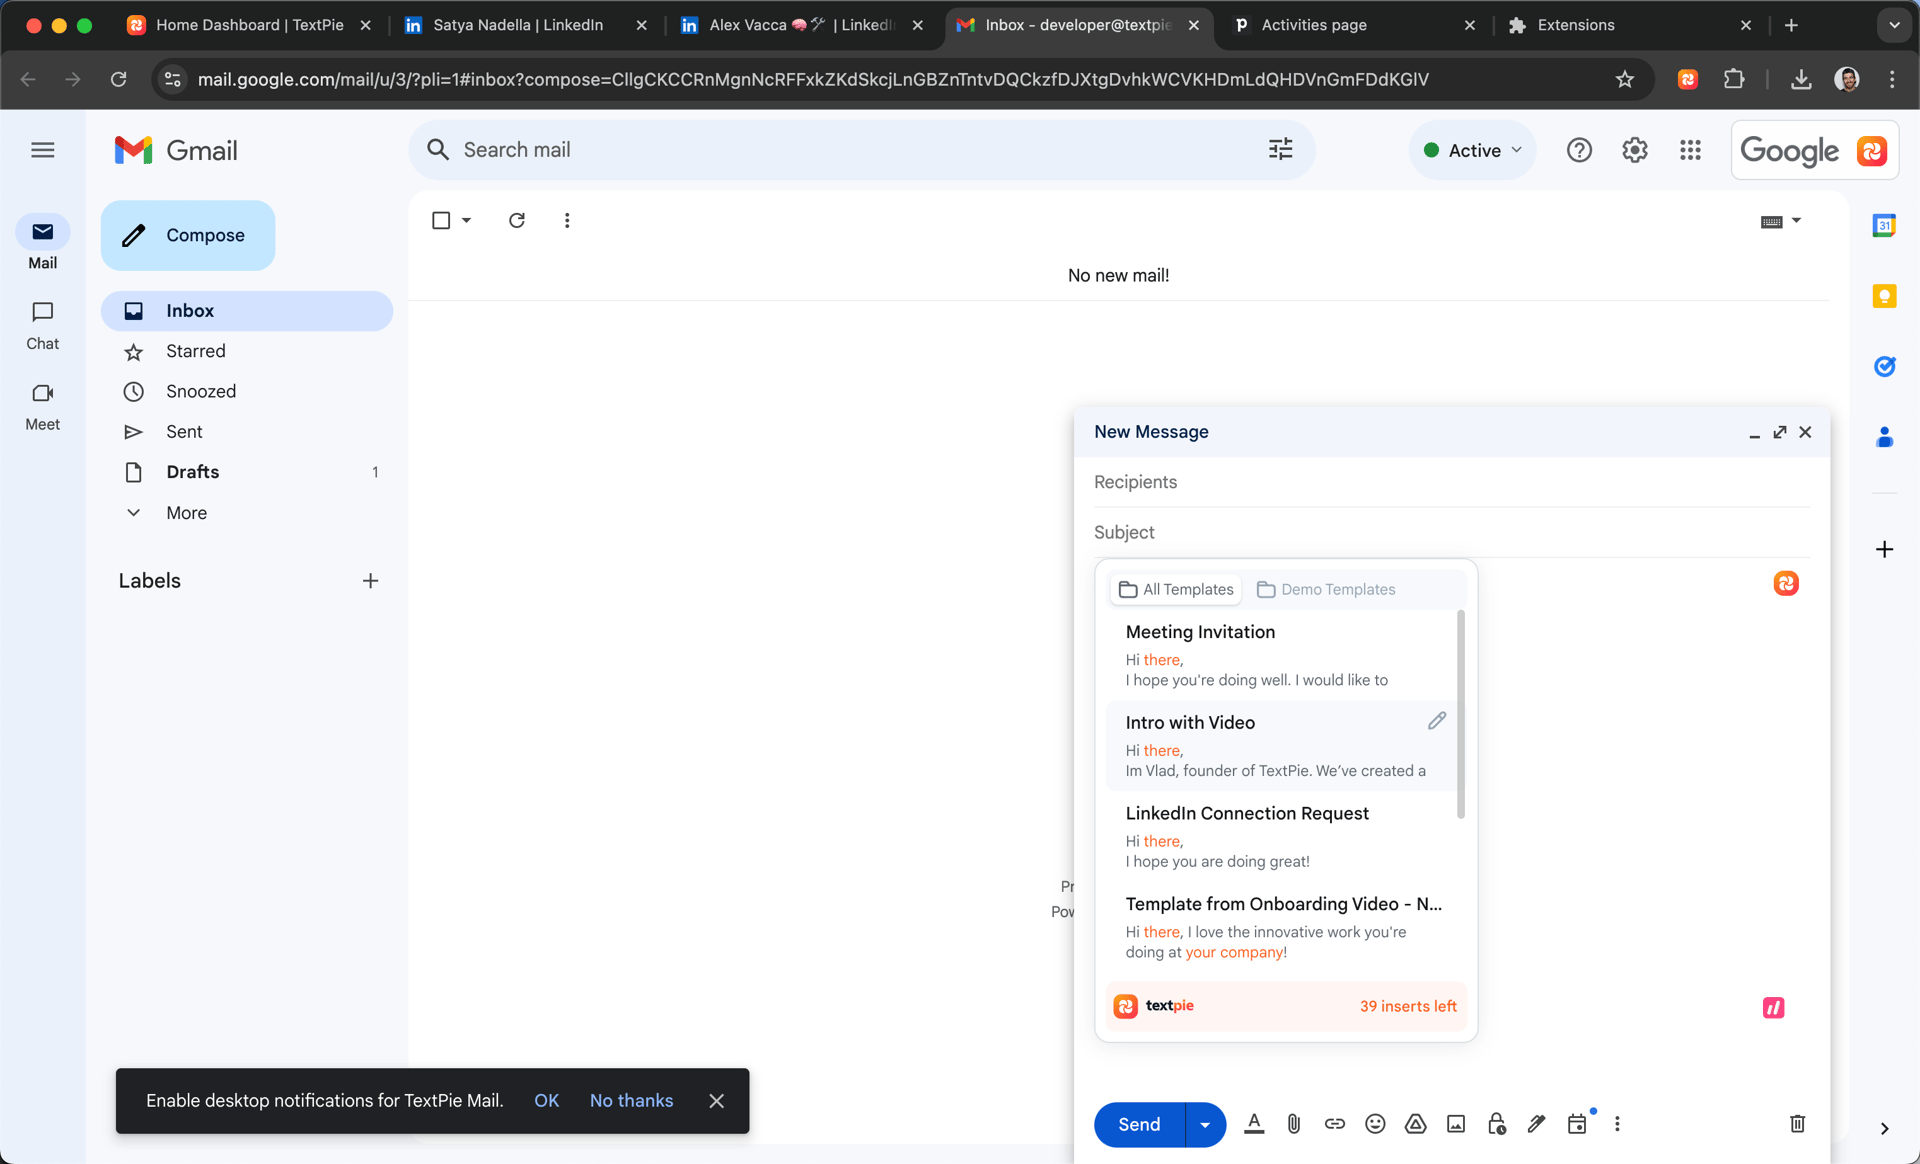Open the Active status dropdown
1920x1164 pixels.
click(x=1472, y=150)
